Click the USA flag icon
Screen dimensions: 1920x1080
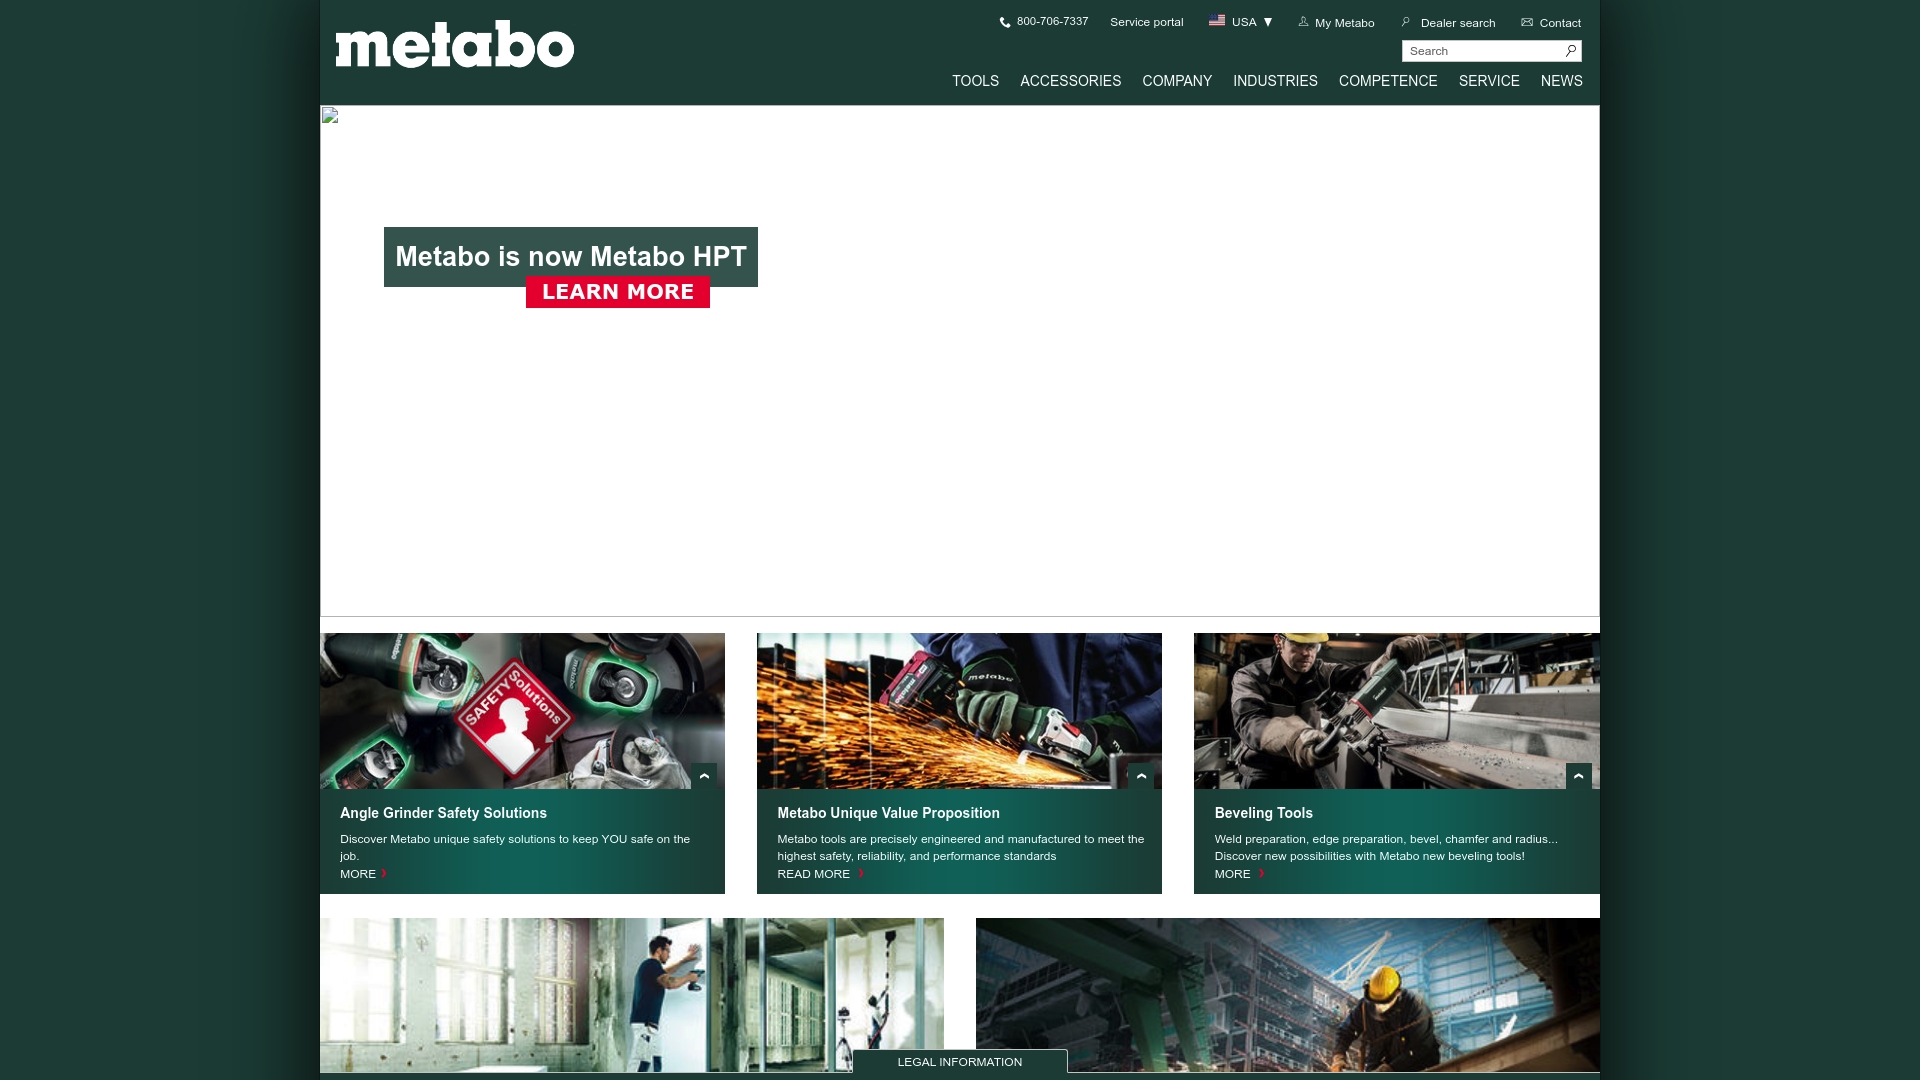[1217, 20]
